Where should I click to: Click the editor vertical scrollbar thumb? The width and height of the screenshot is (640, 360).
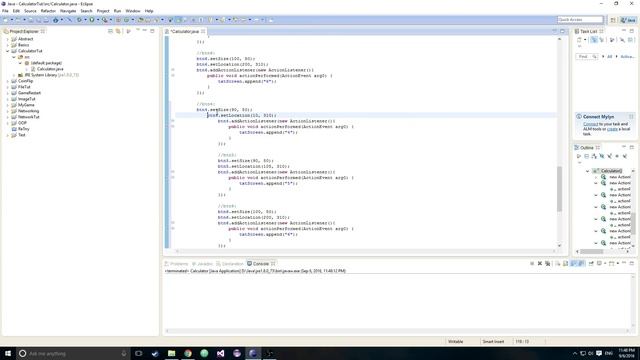(x=559, y=189)
